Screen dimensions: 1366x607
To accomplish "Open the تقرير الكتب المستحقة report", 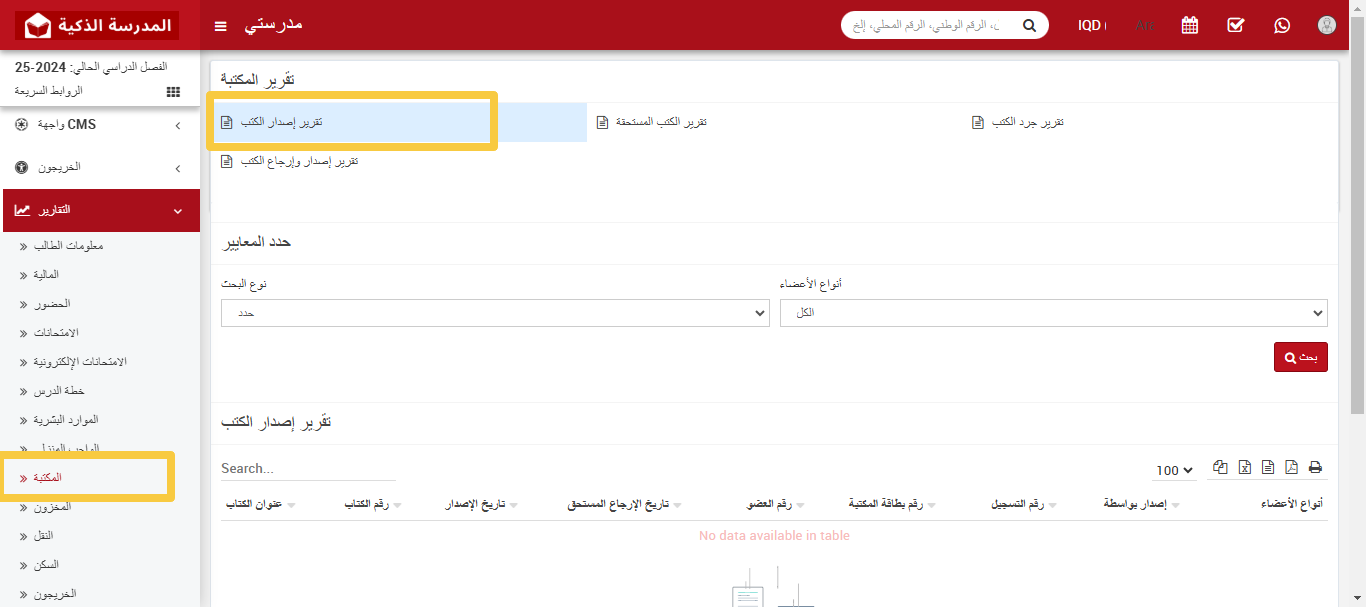I will coord(655,121).
